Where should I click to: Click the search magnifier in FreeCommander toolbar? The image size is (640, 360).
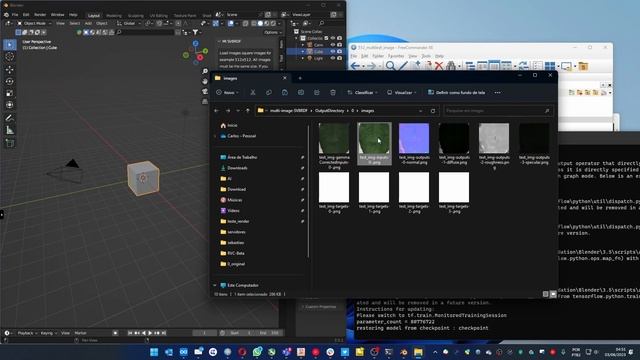tap(390, 66)
